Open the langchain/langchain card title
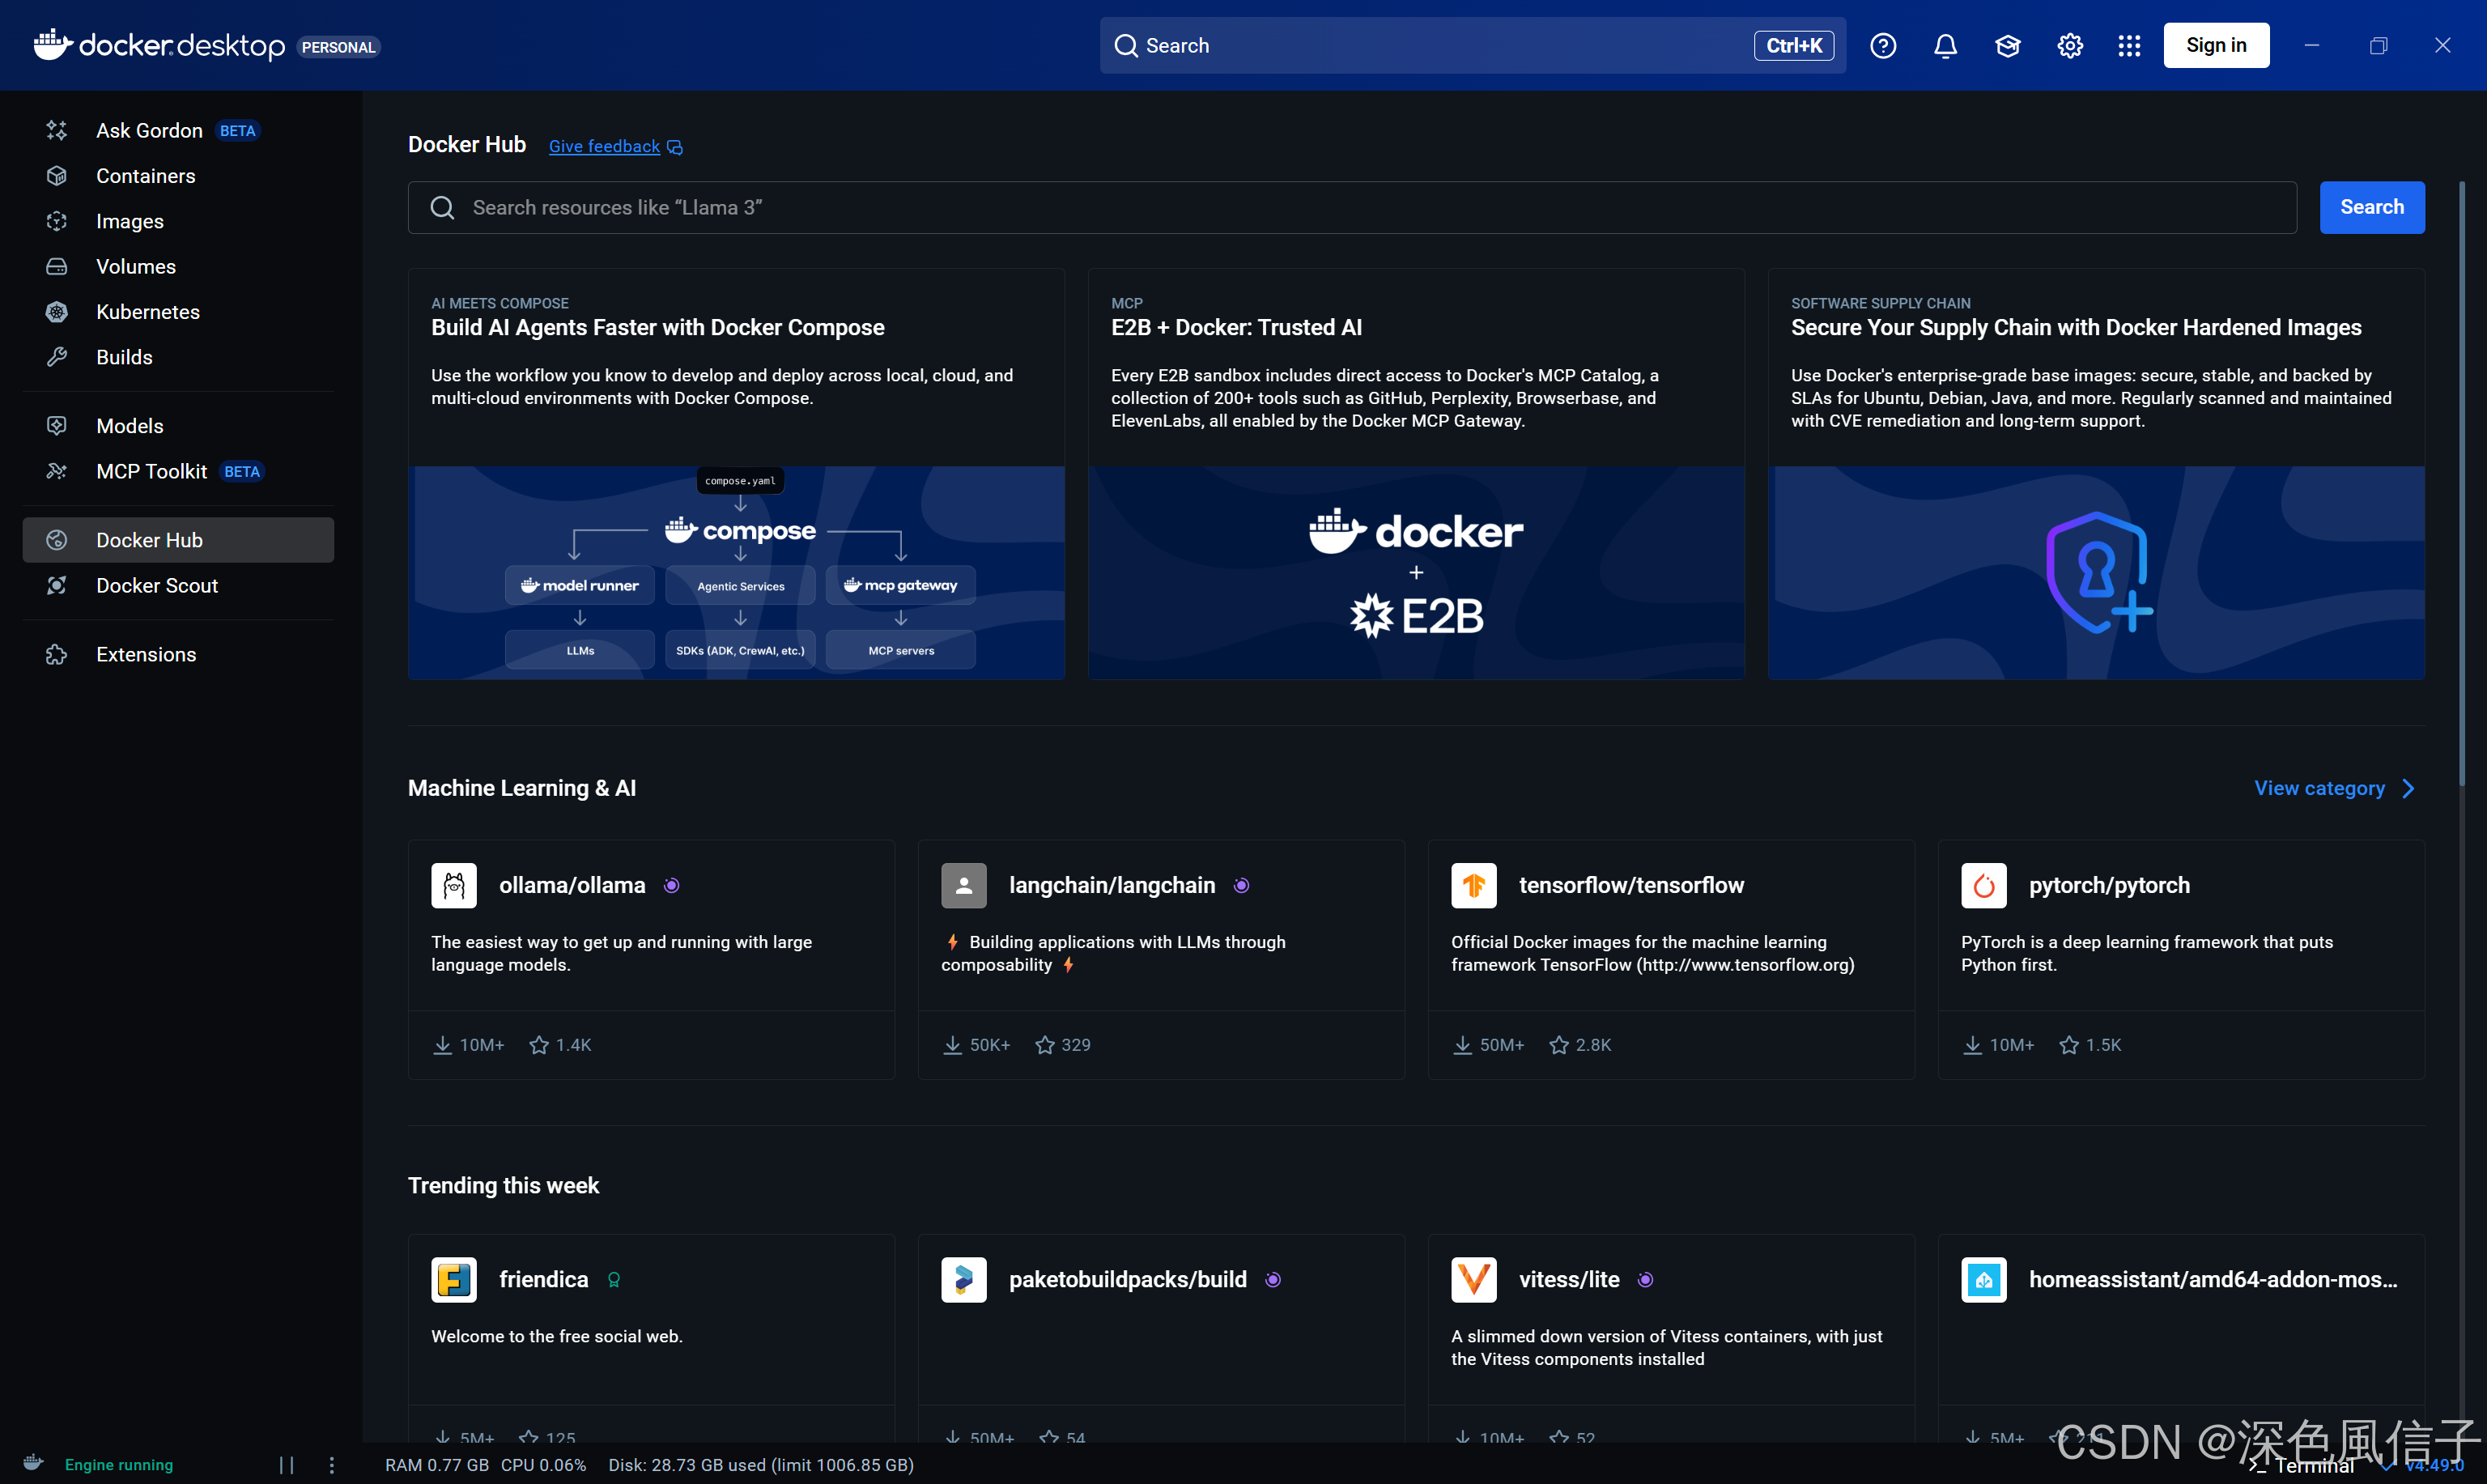Screen dimensions: 2487x1484 click(1112, 885)
